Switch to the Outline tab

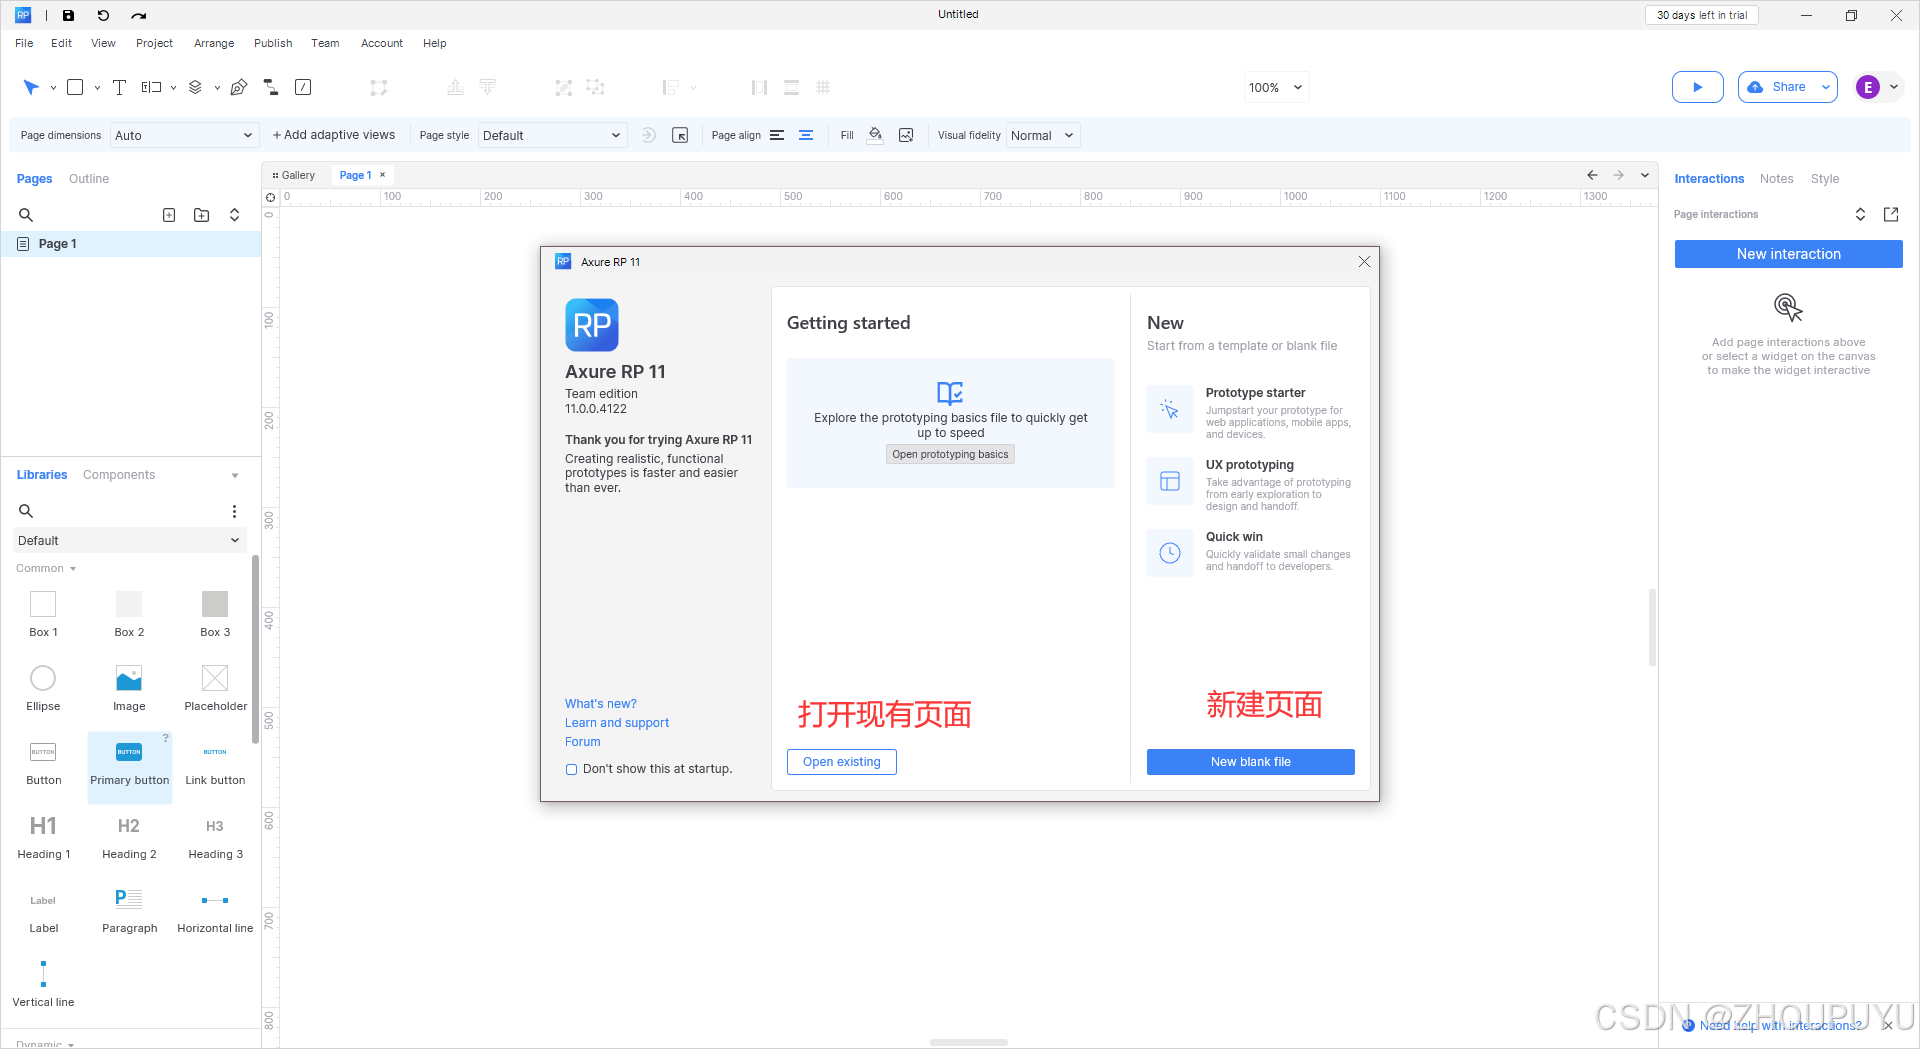pyautogui.click(x=89, y=179)
